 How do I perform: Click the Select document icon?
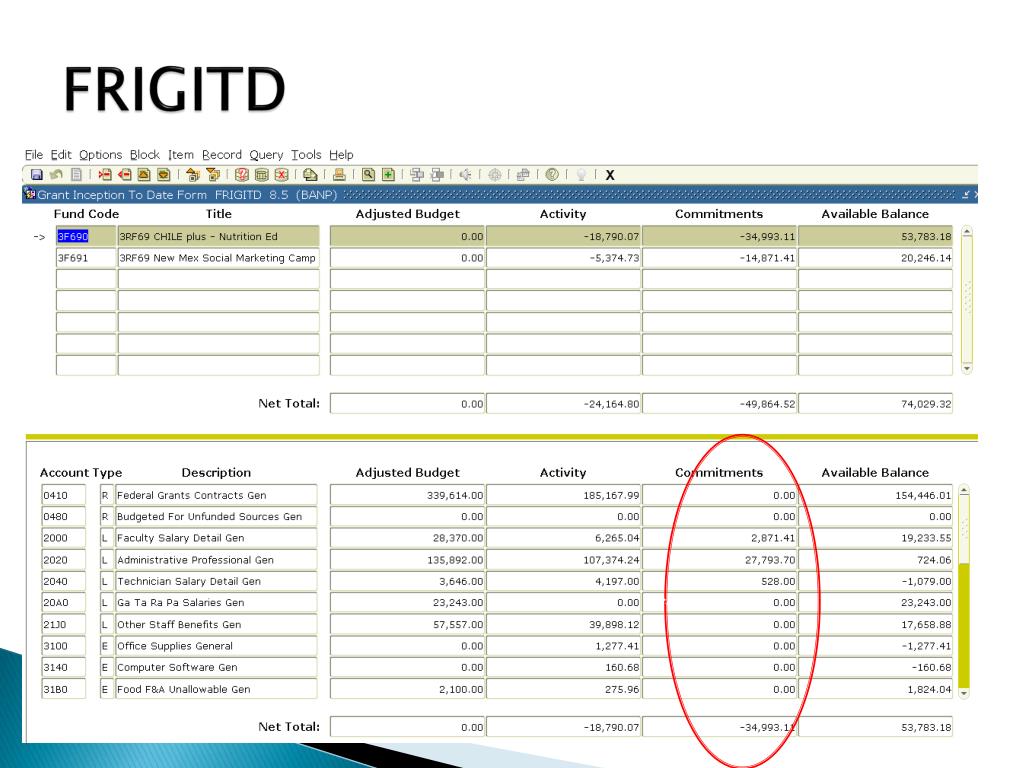(76, 174)
